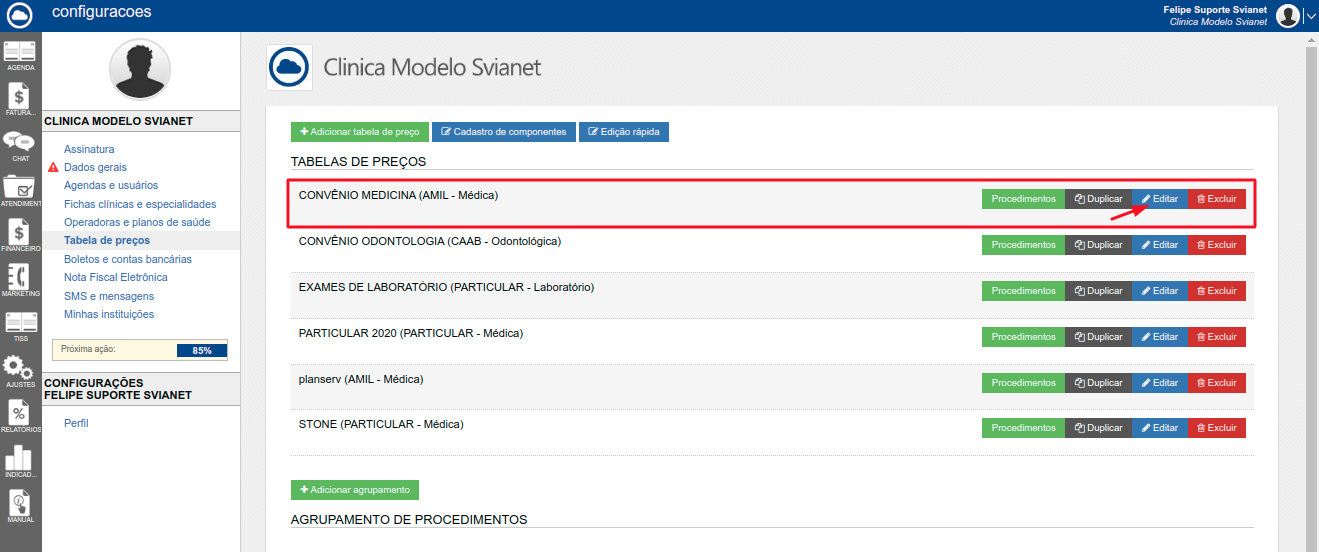Open the Manual sidebar icon
This screenshot has width=1319, height=552.
pyautogui.click(x=20, y=506)
